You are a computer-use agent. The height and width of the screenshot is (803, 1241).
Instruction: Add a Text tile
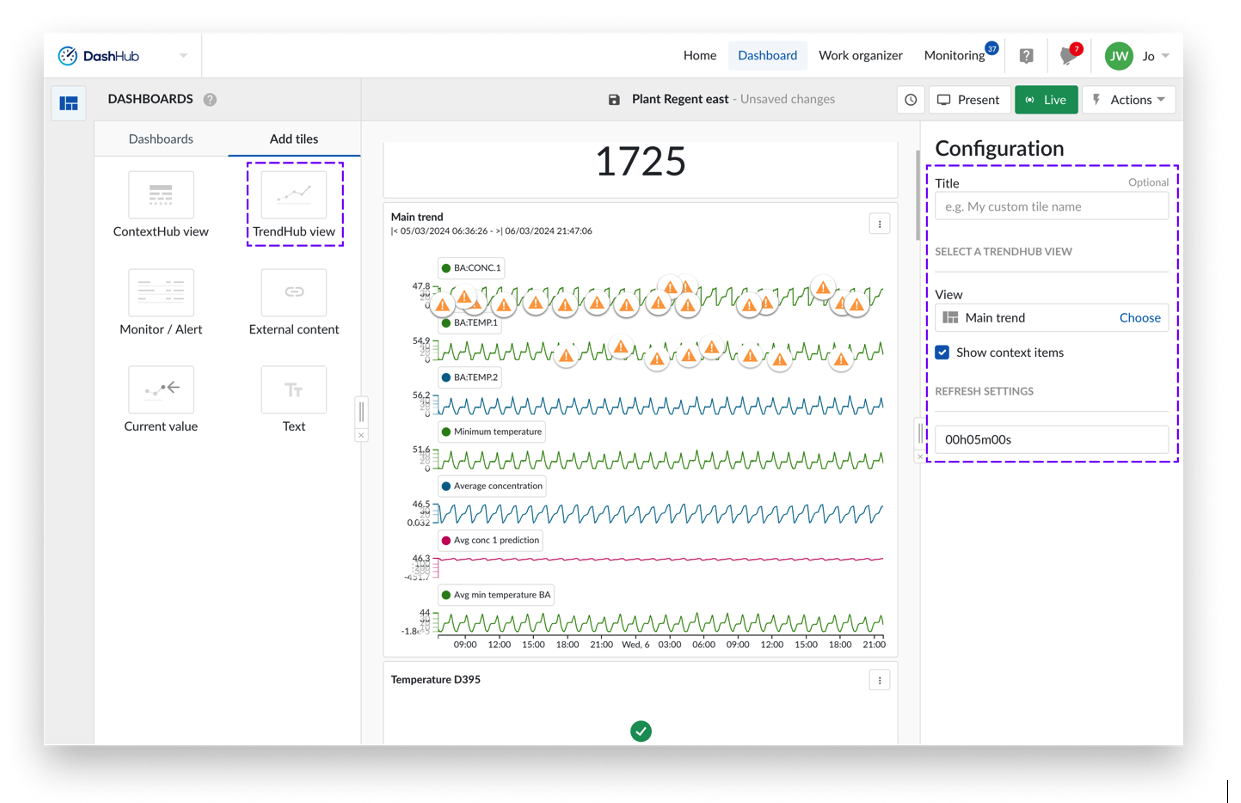click(294, 390)
